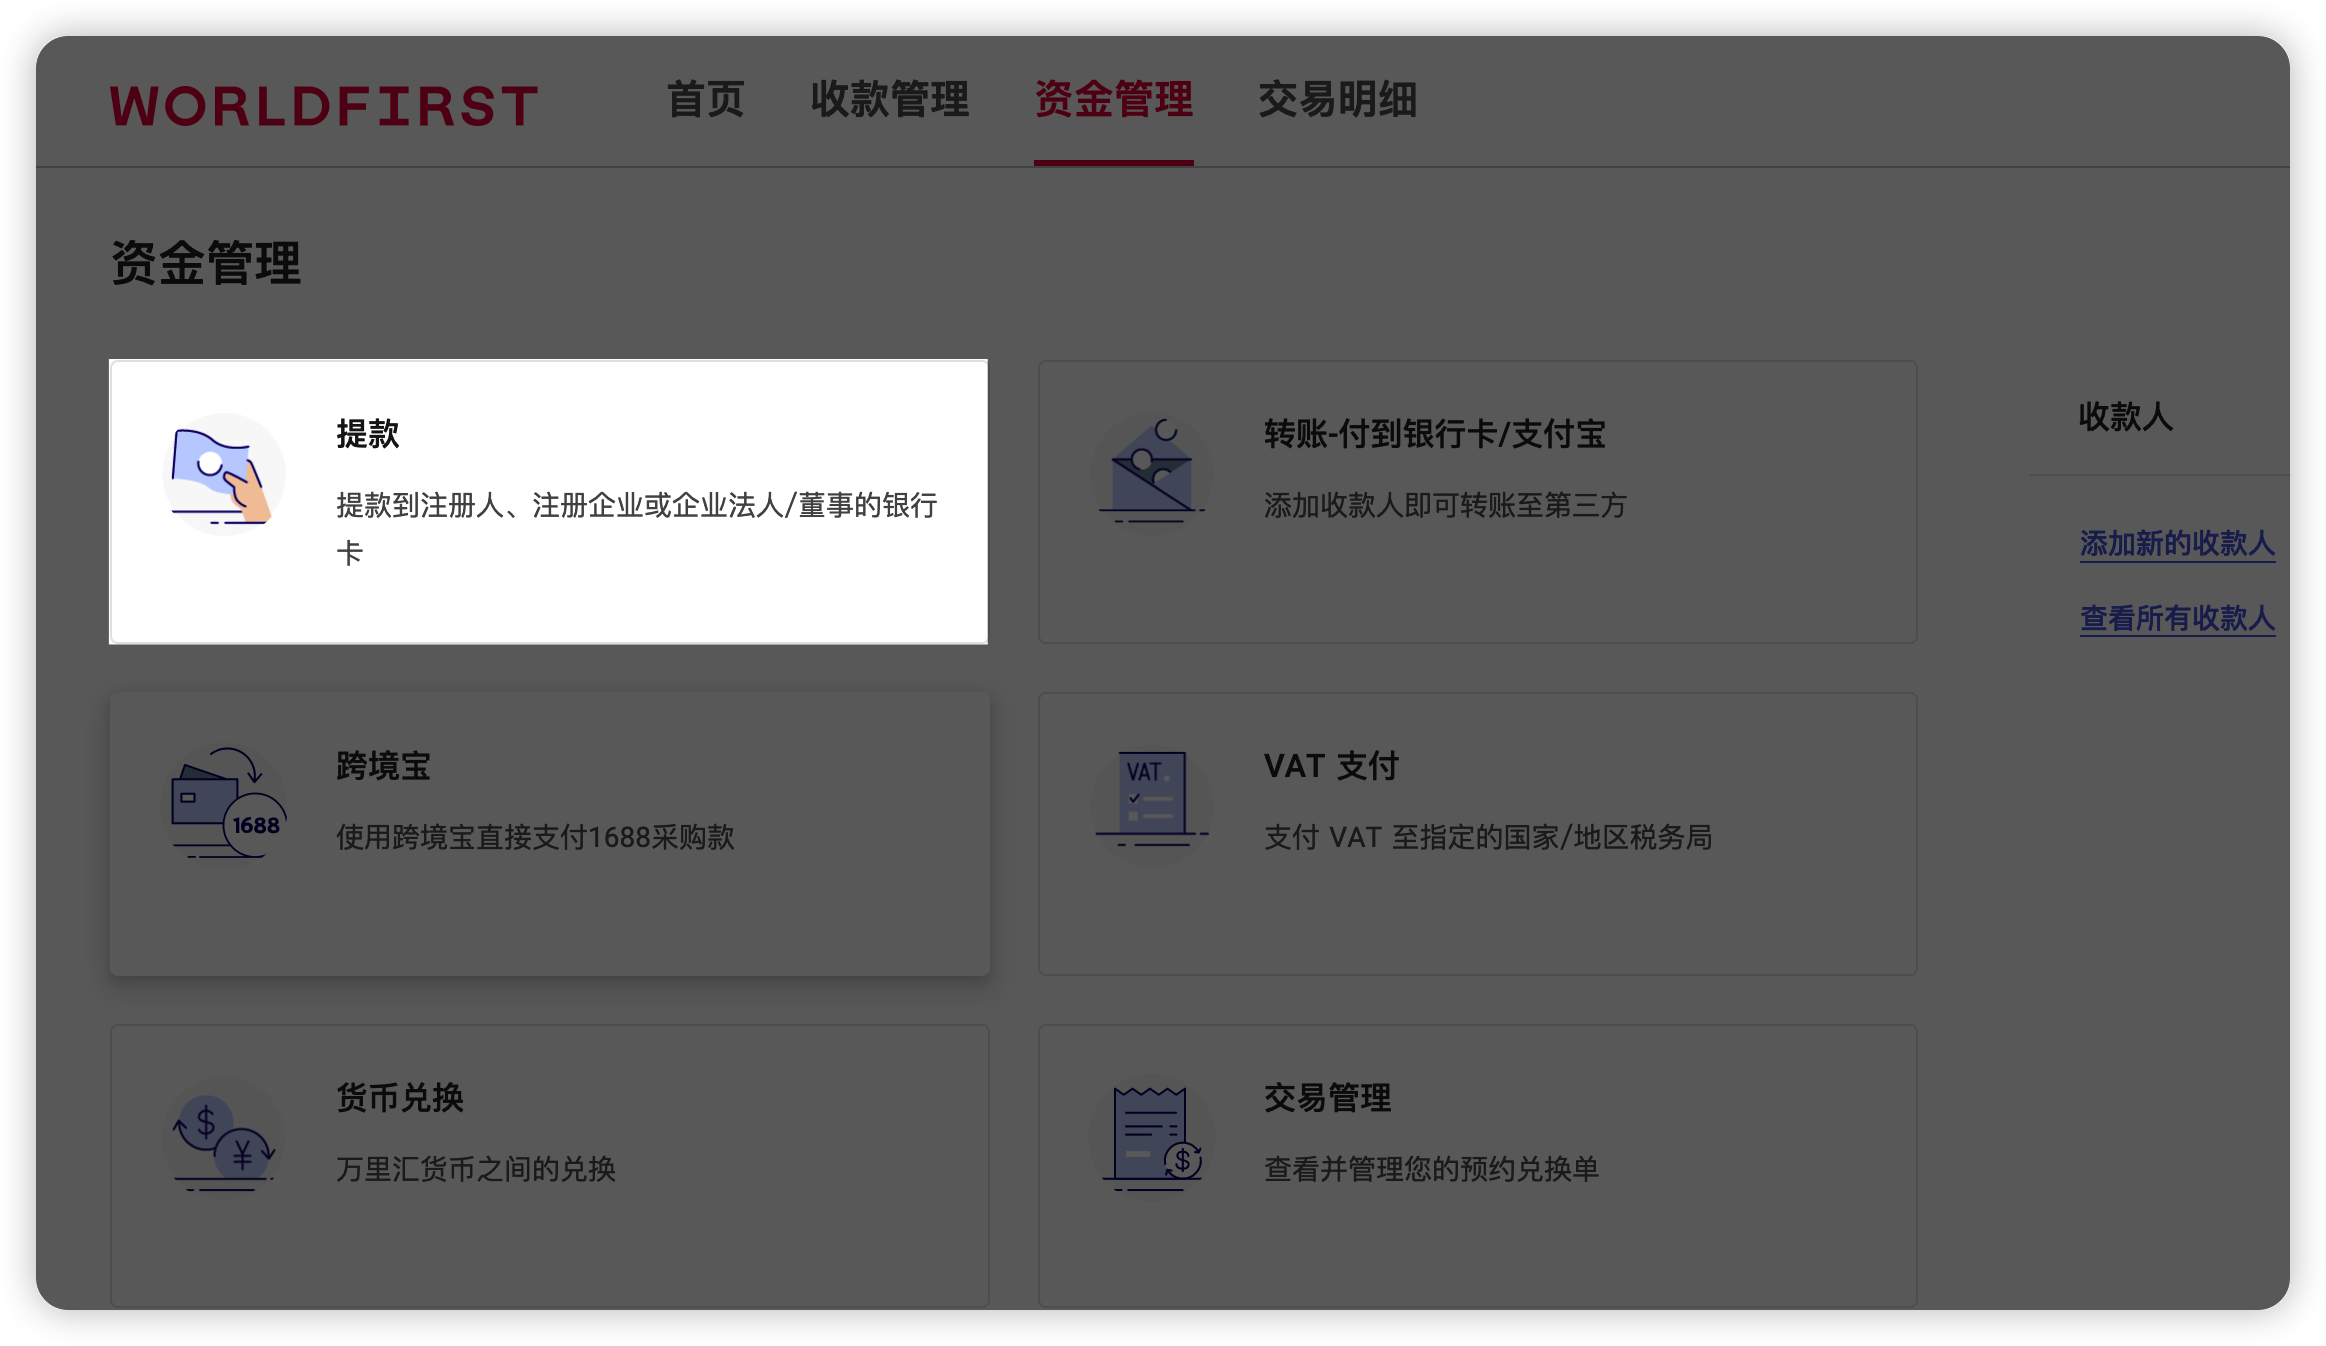This screenshot has width=2326, height=1346.
Task: Open the VAT 支付 card title
Action: [1330, 766]
